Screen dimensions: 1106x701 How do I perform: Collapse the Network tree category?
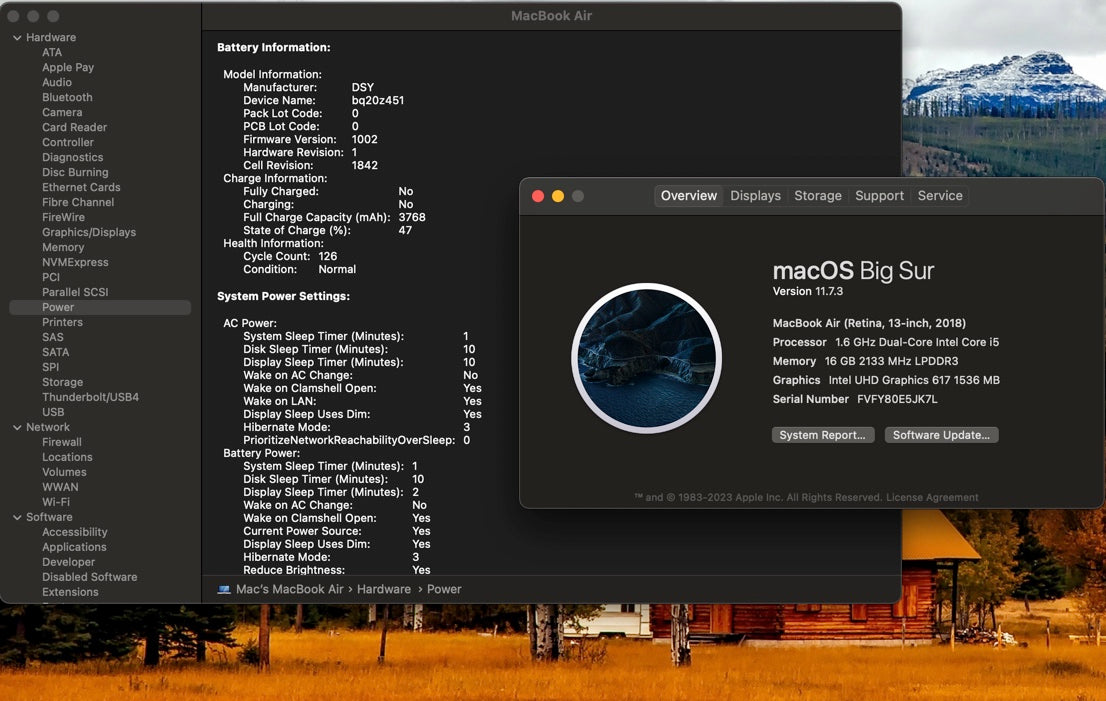pyautogui.click(x=17, y=427)
